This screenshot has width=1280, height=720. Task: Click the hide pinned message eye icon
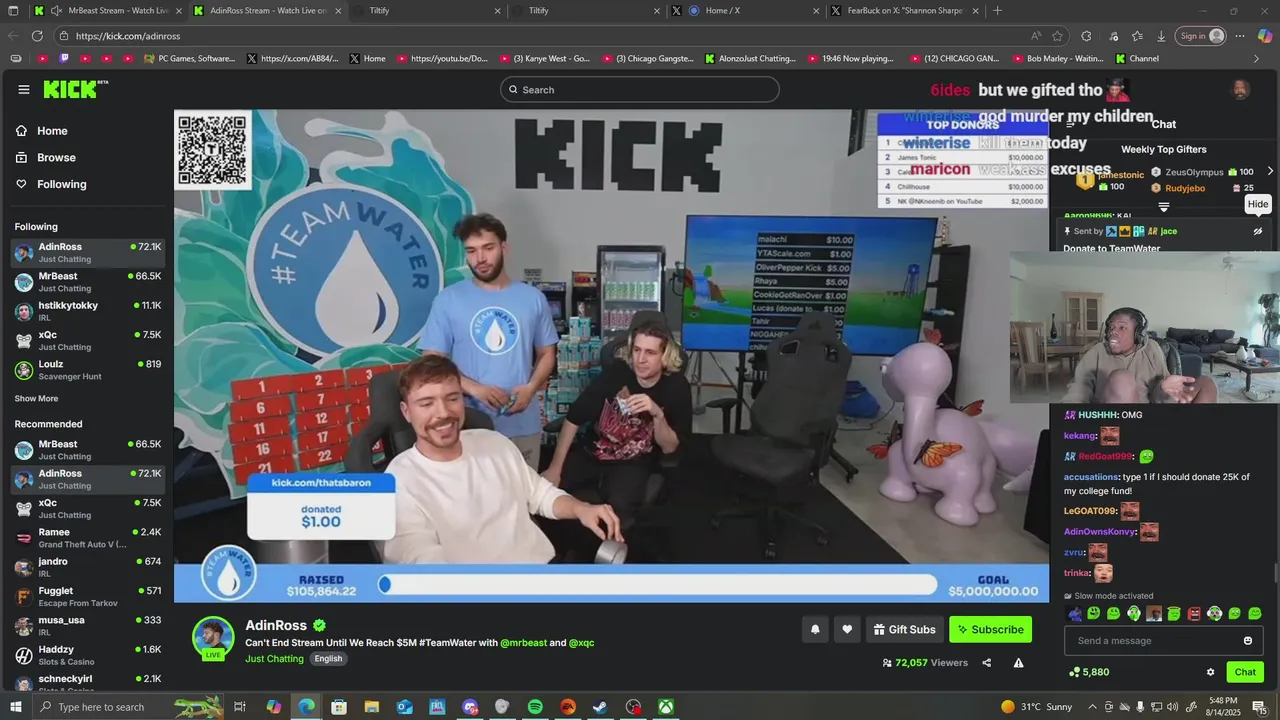pyautogui.click(x=1258, y=231)
